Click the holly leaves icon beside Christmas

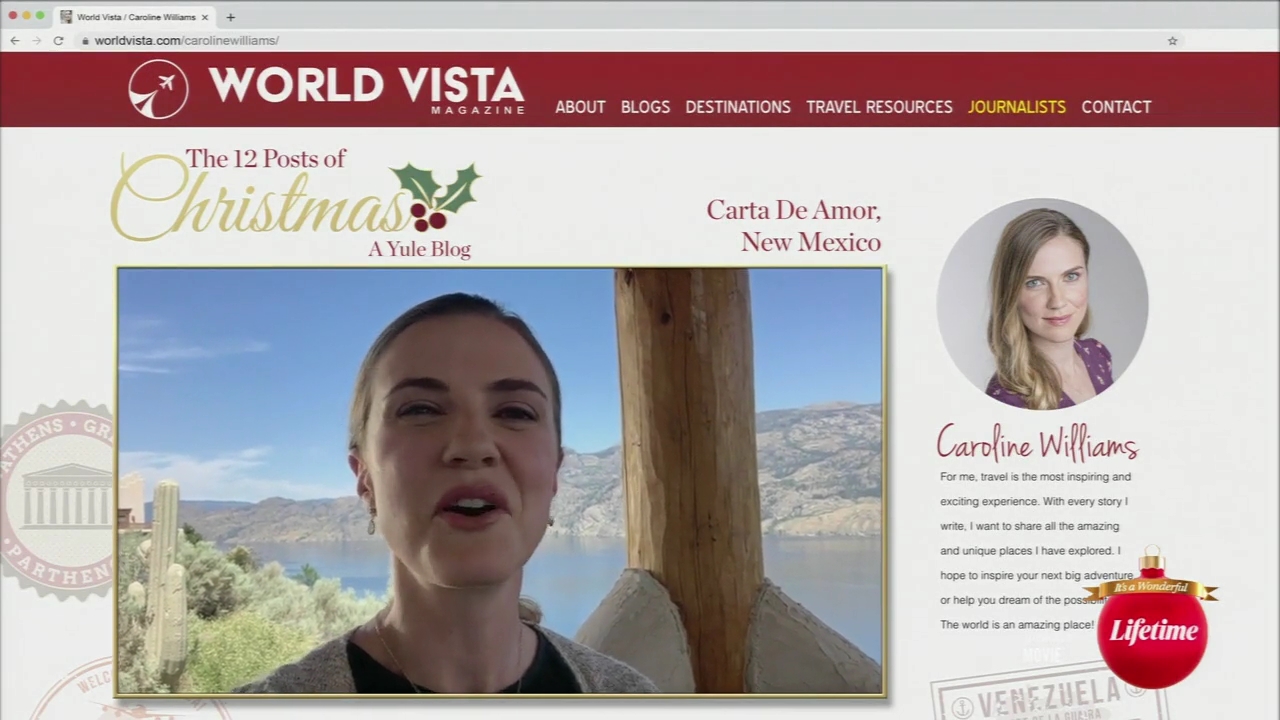point(436,195)
